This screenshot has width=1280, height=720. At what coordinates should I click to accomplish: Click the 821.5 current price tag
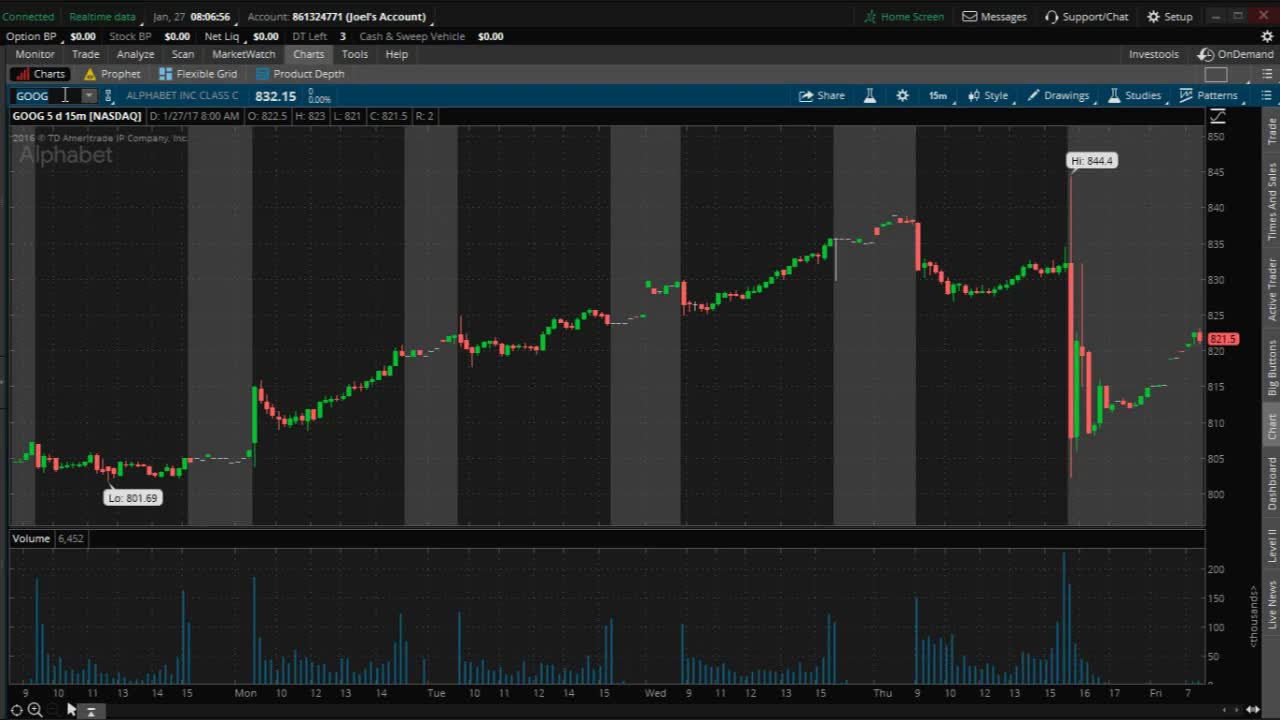click(x=1223, y=339)
